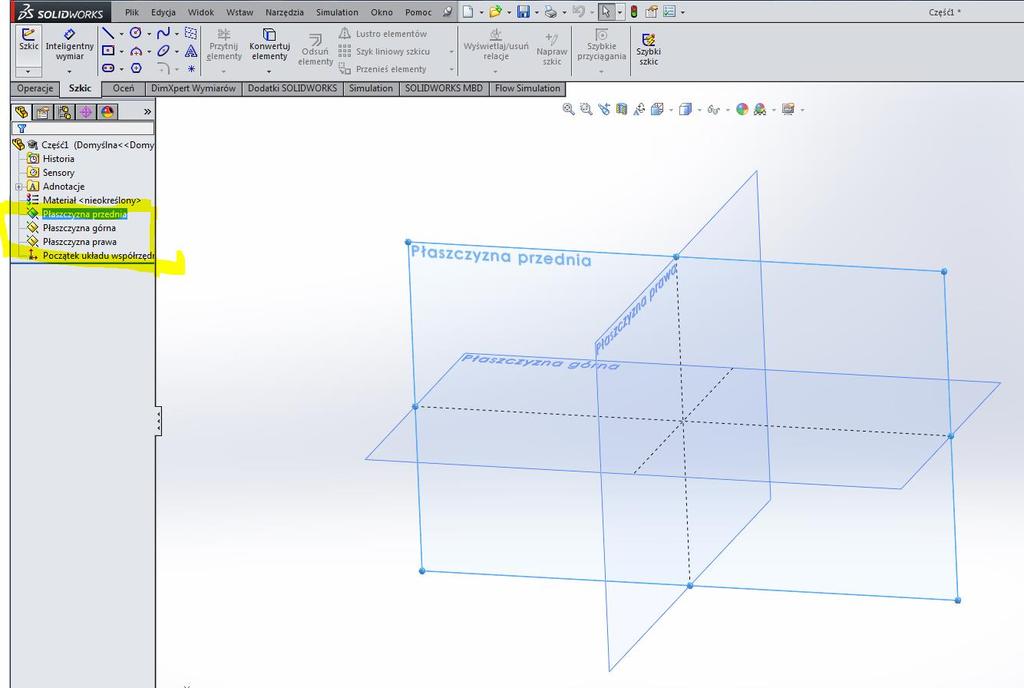Screen dimensions: 1024x688
Task: Open the Edycja menu
Action: click(x=163, y=12)
